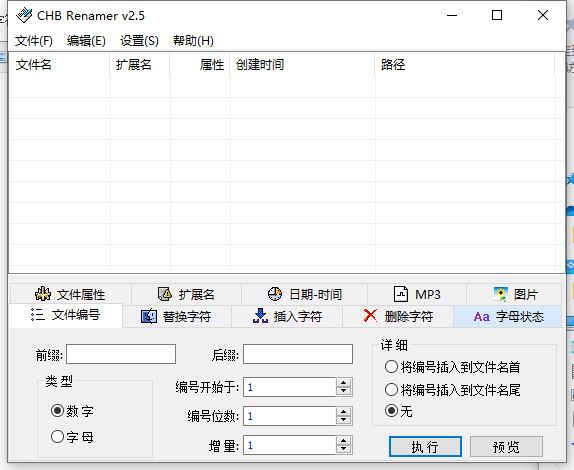This screenshot has height=470, width=574.
Task: Focus the 前缀 text field
Action: tap(121, 354)
